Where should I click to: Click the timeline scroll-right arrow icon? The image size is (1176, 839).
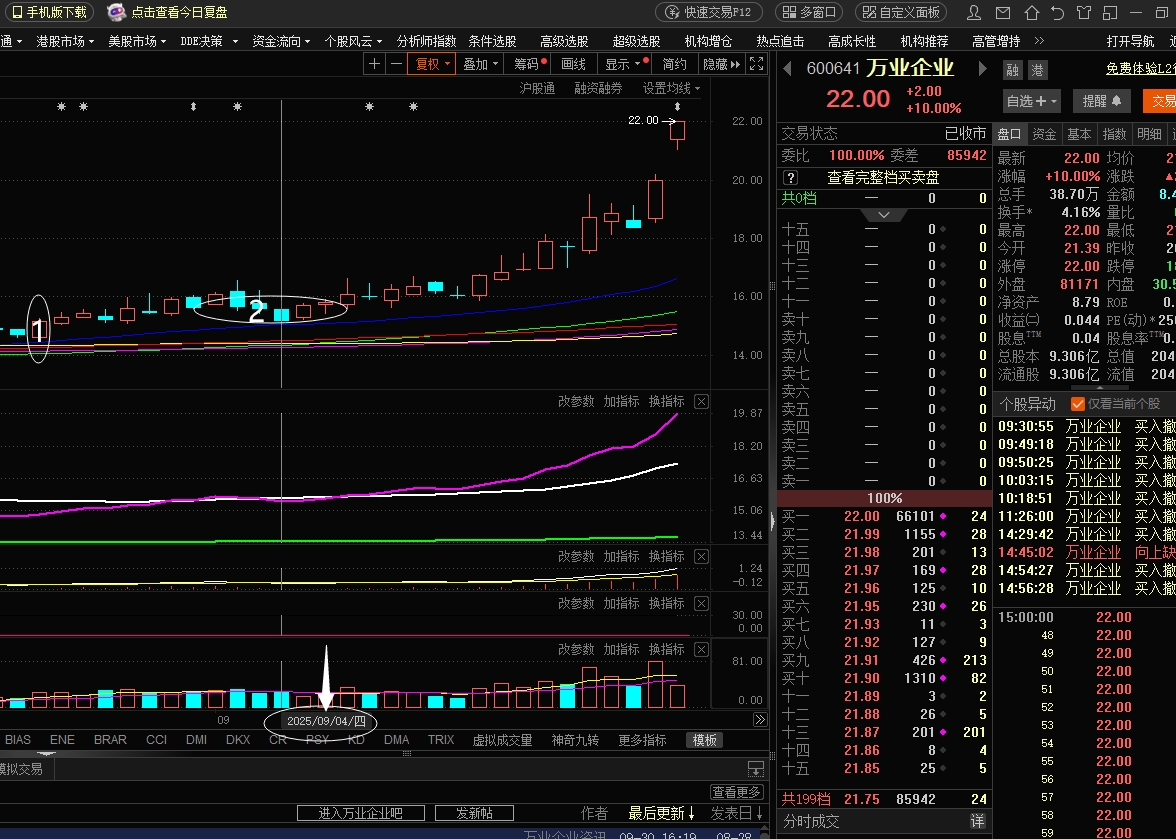point(760,720)
